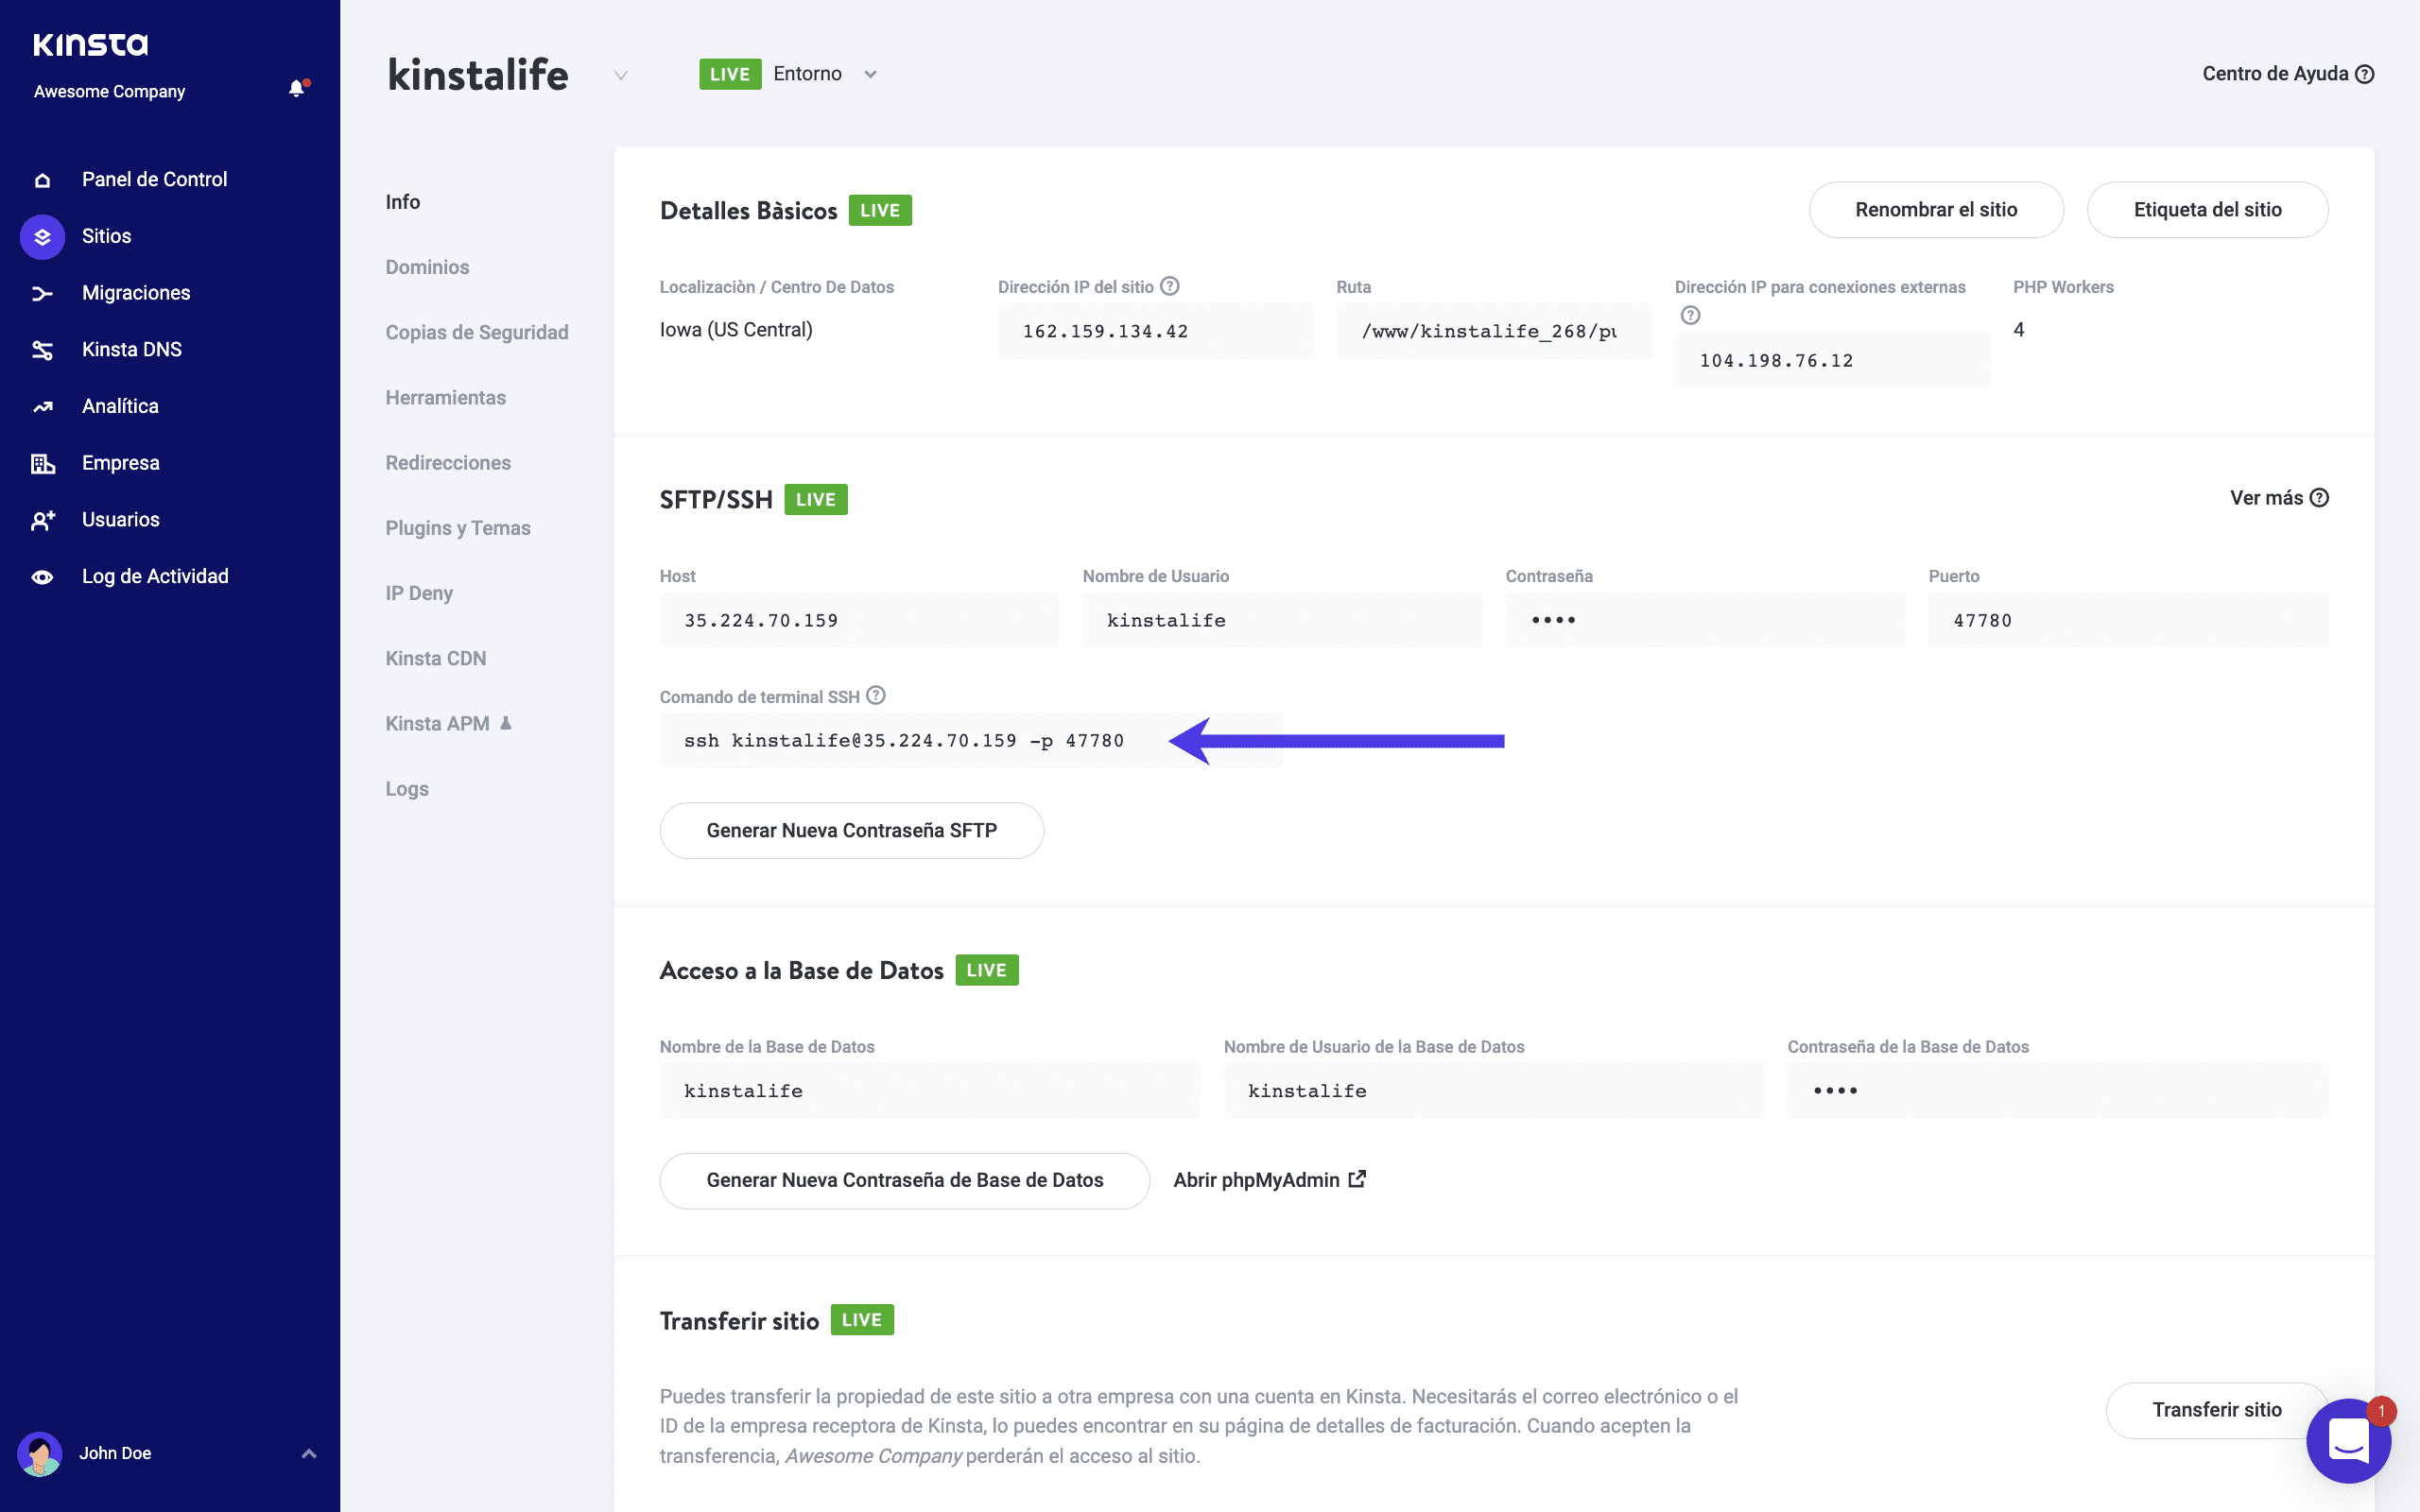This screenshot has width=2420, height=1512.
Task: Click help icon next to Dirección IP del sitio
Action: pyautogui.click(x=1169, y=286)
